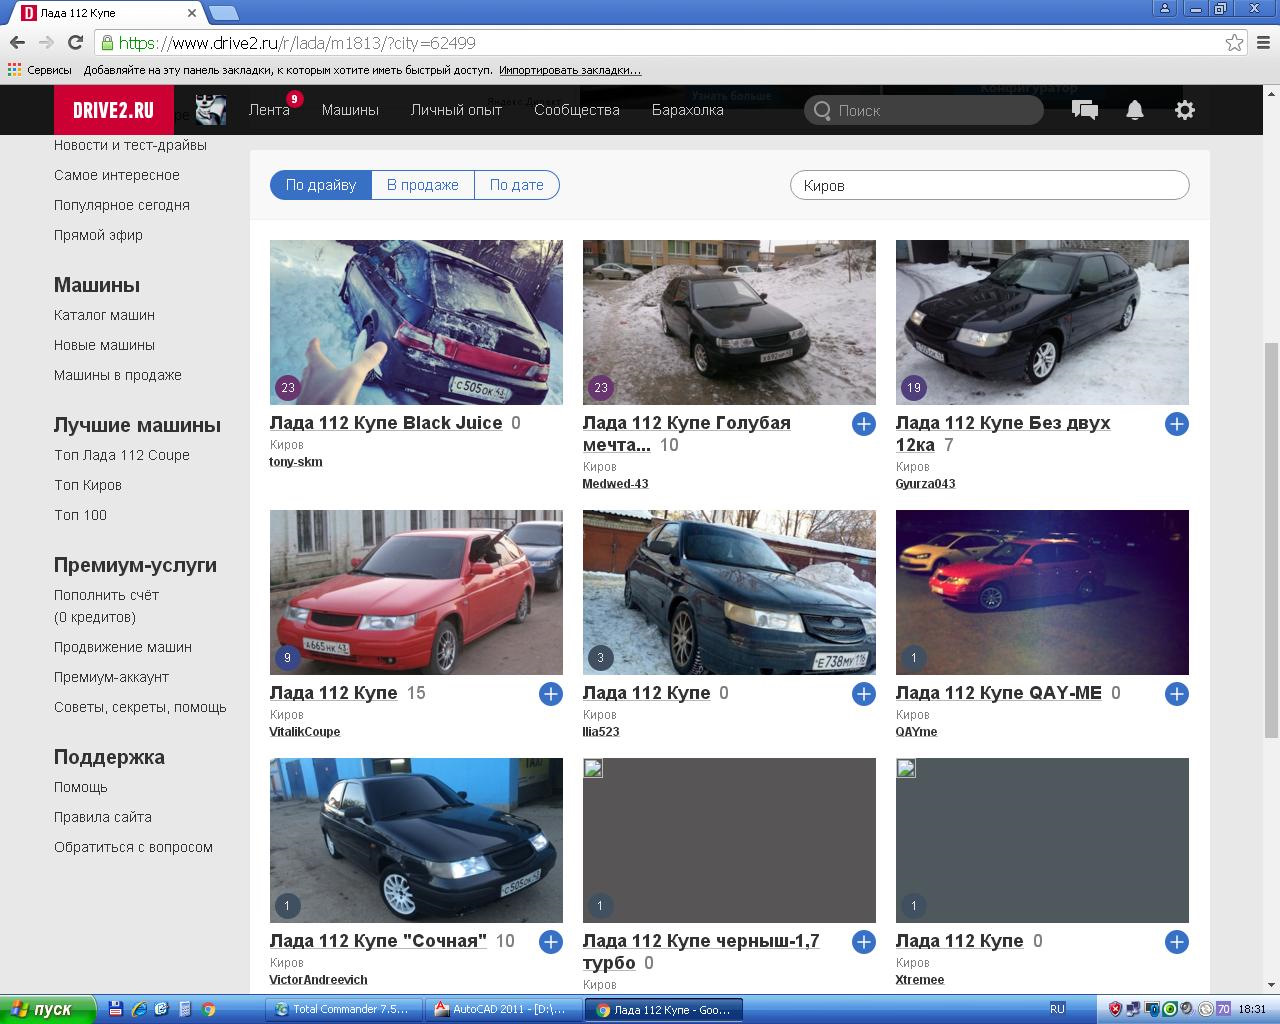Open Топ Лада 112 Coupe link
This screenshot has height=1024, width=1280.
pyautogui.click(x=122, y=455)
